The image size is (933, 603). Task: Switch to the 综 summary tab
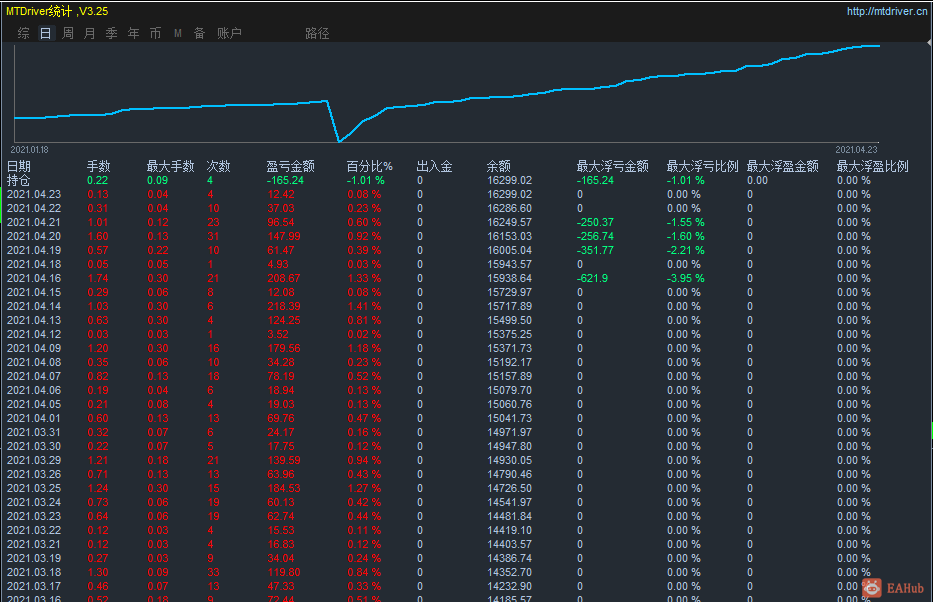23,33
